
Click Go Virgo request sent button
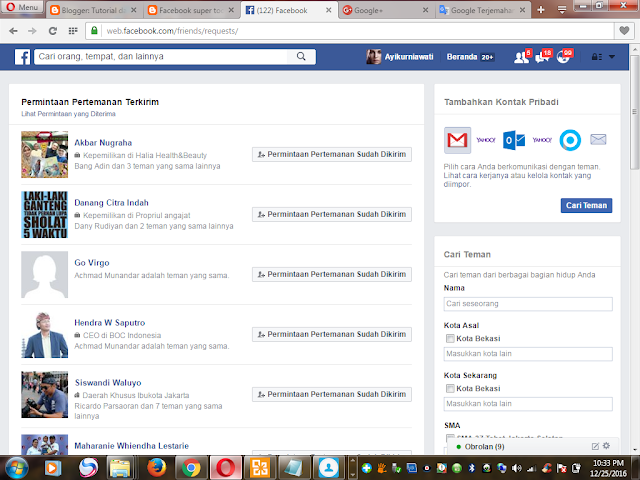coord(332,274)
